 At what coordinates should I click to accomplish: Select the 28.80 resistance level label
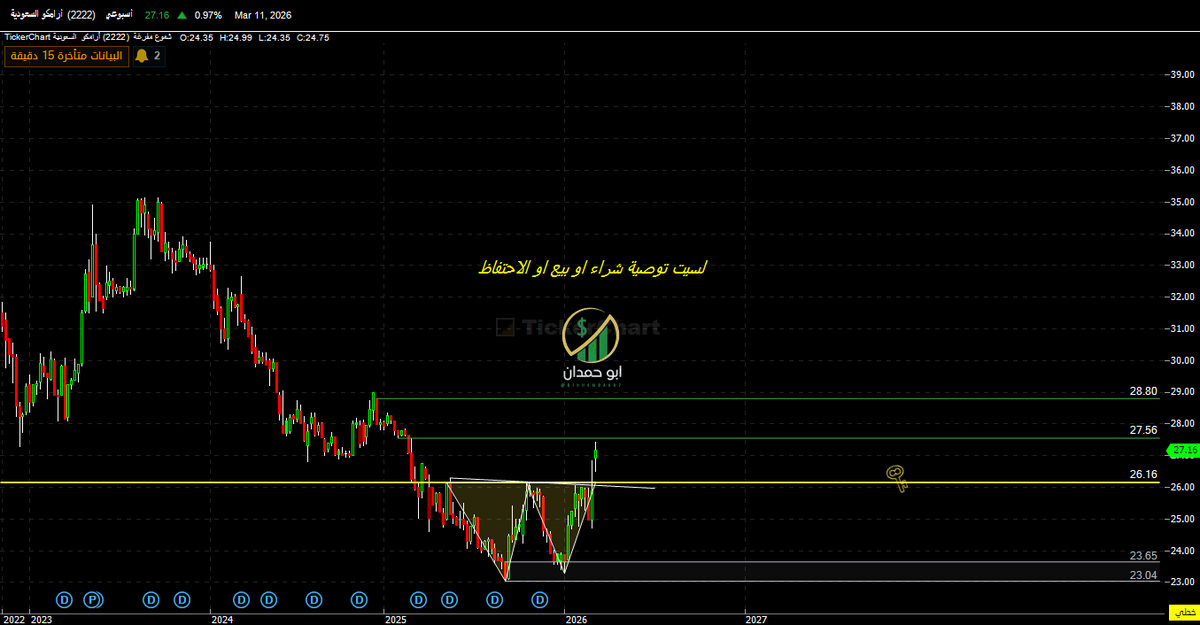click(x=1143, y=391)
